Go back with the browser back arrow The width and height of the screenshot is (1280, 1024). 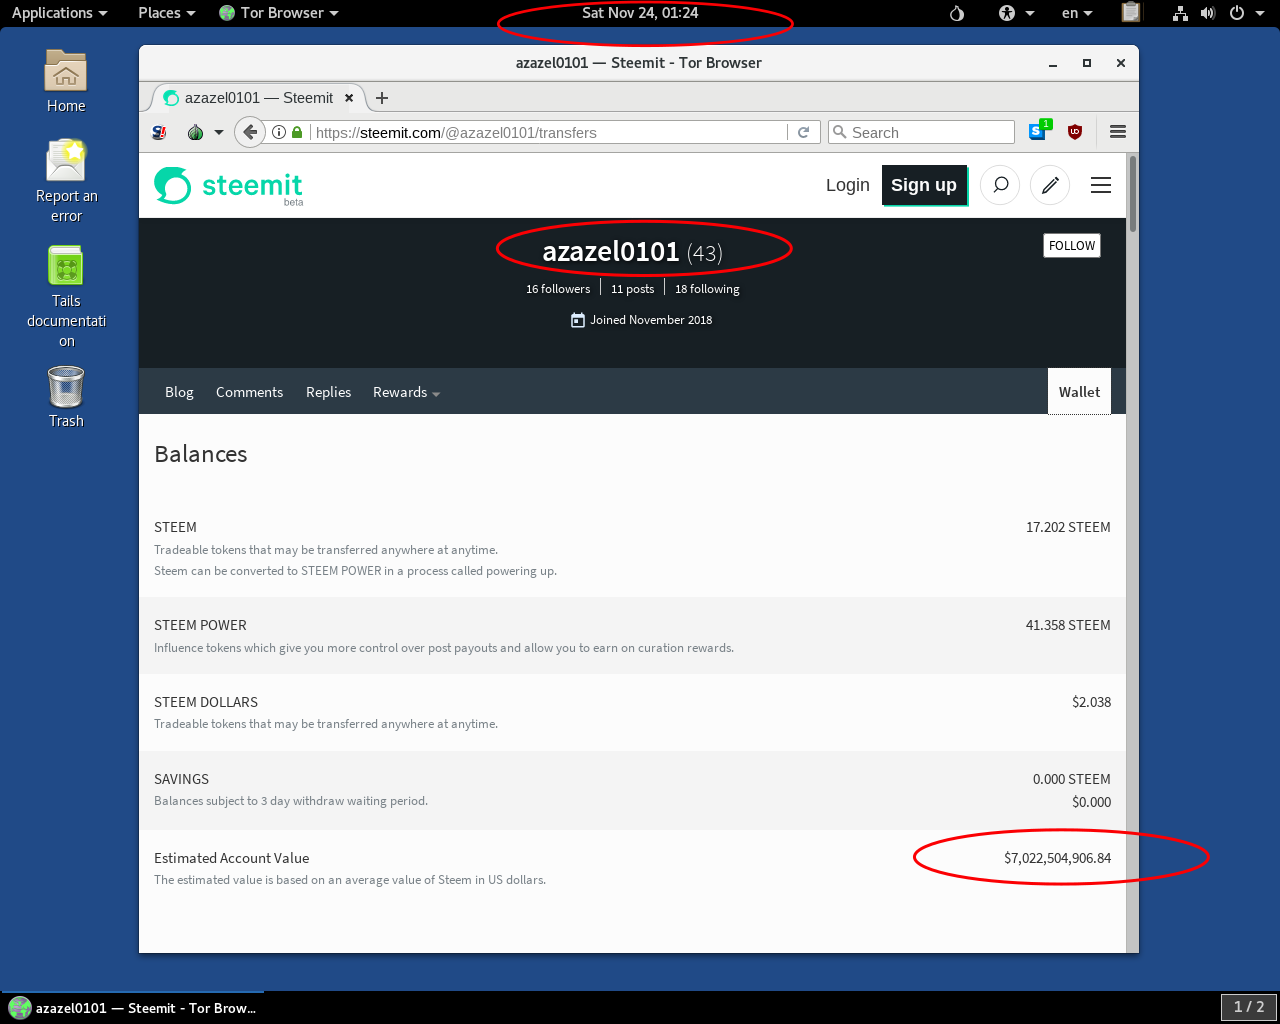point(250,132)
